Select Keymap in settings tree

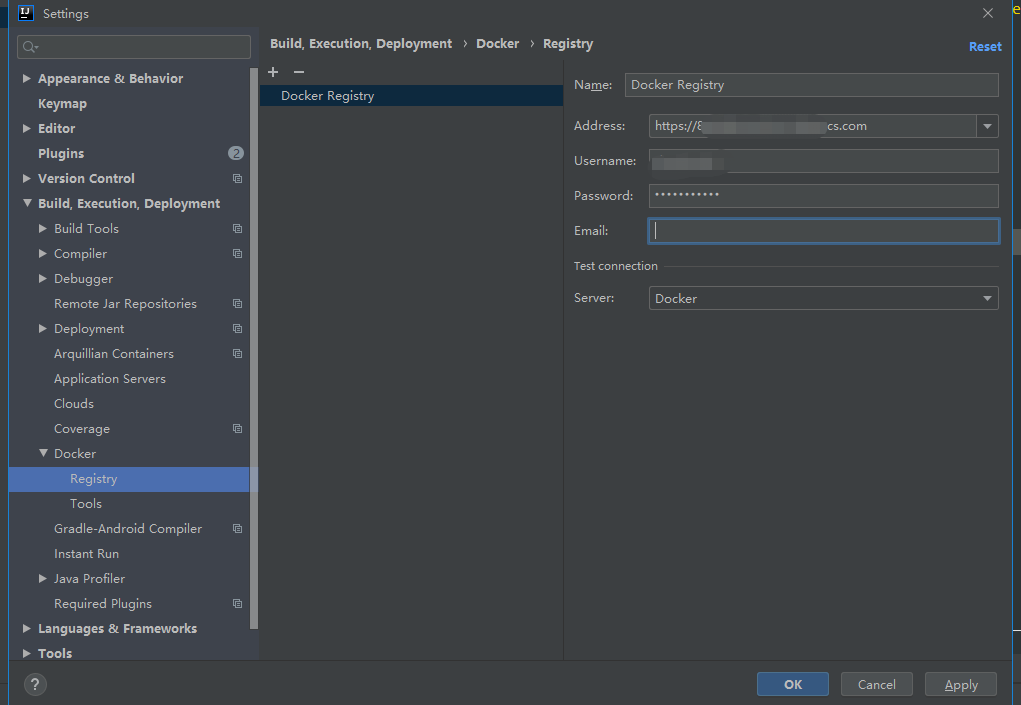[63, 104]
